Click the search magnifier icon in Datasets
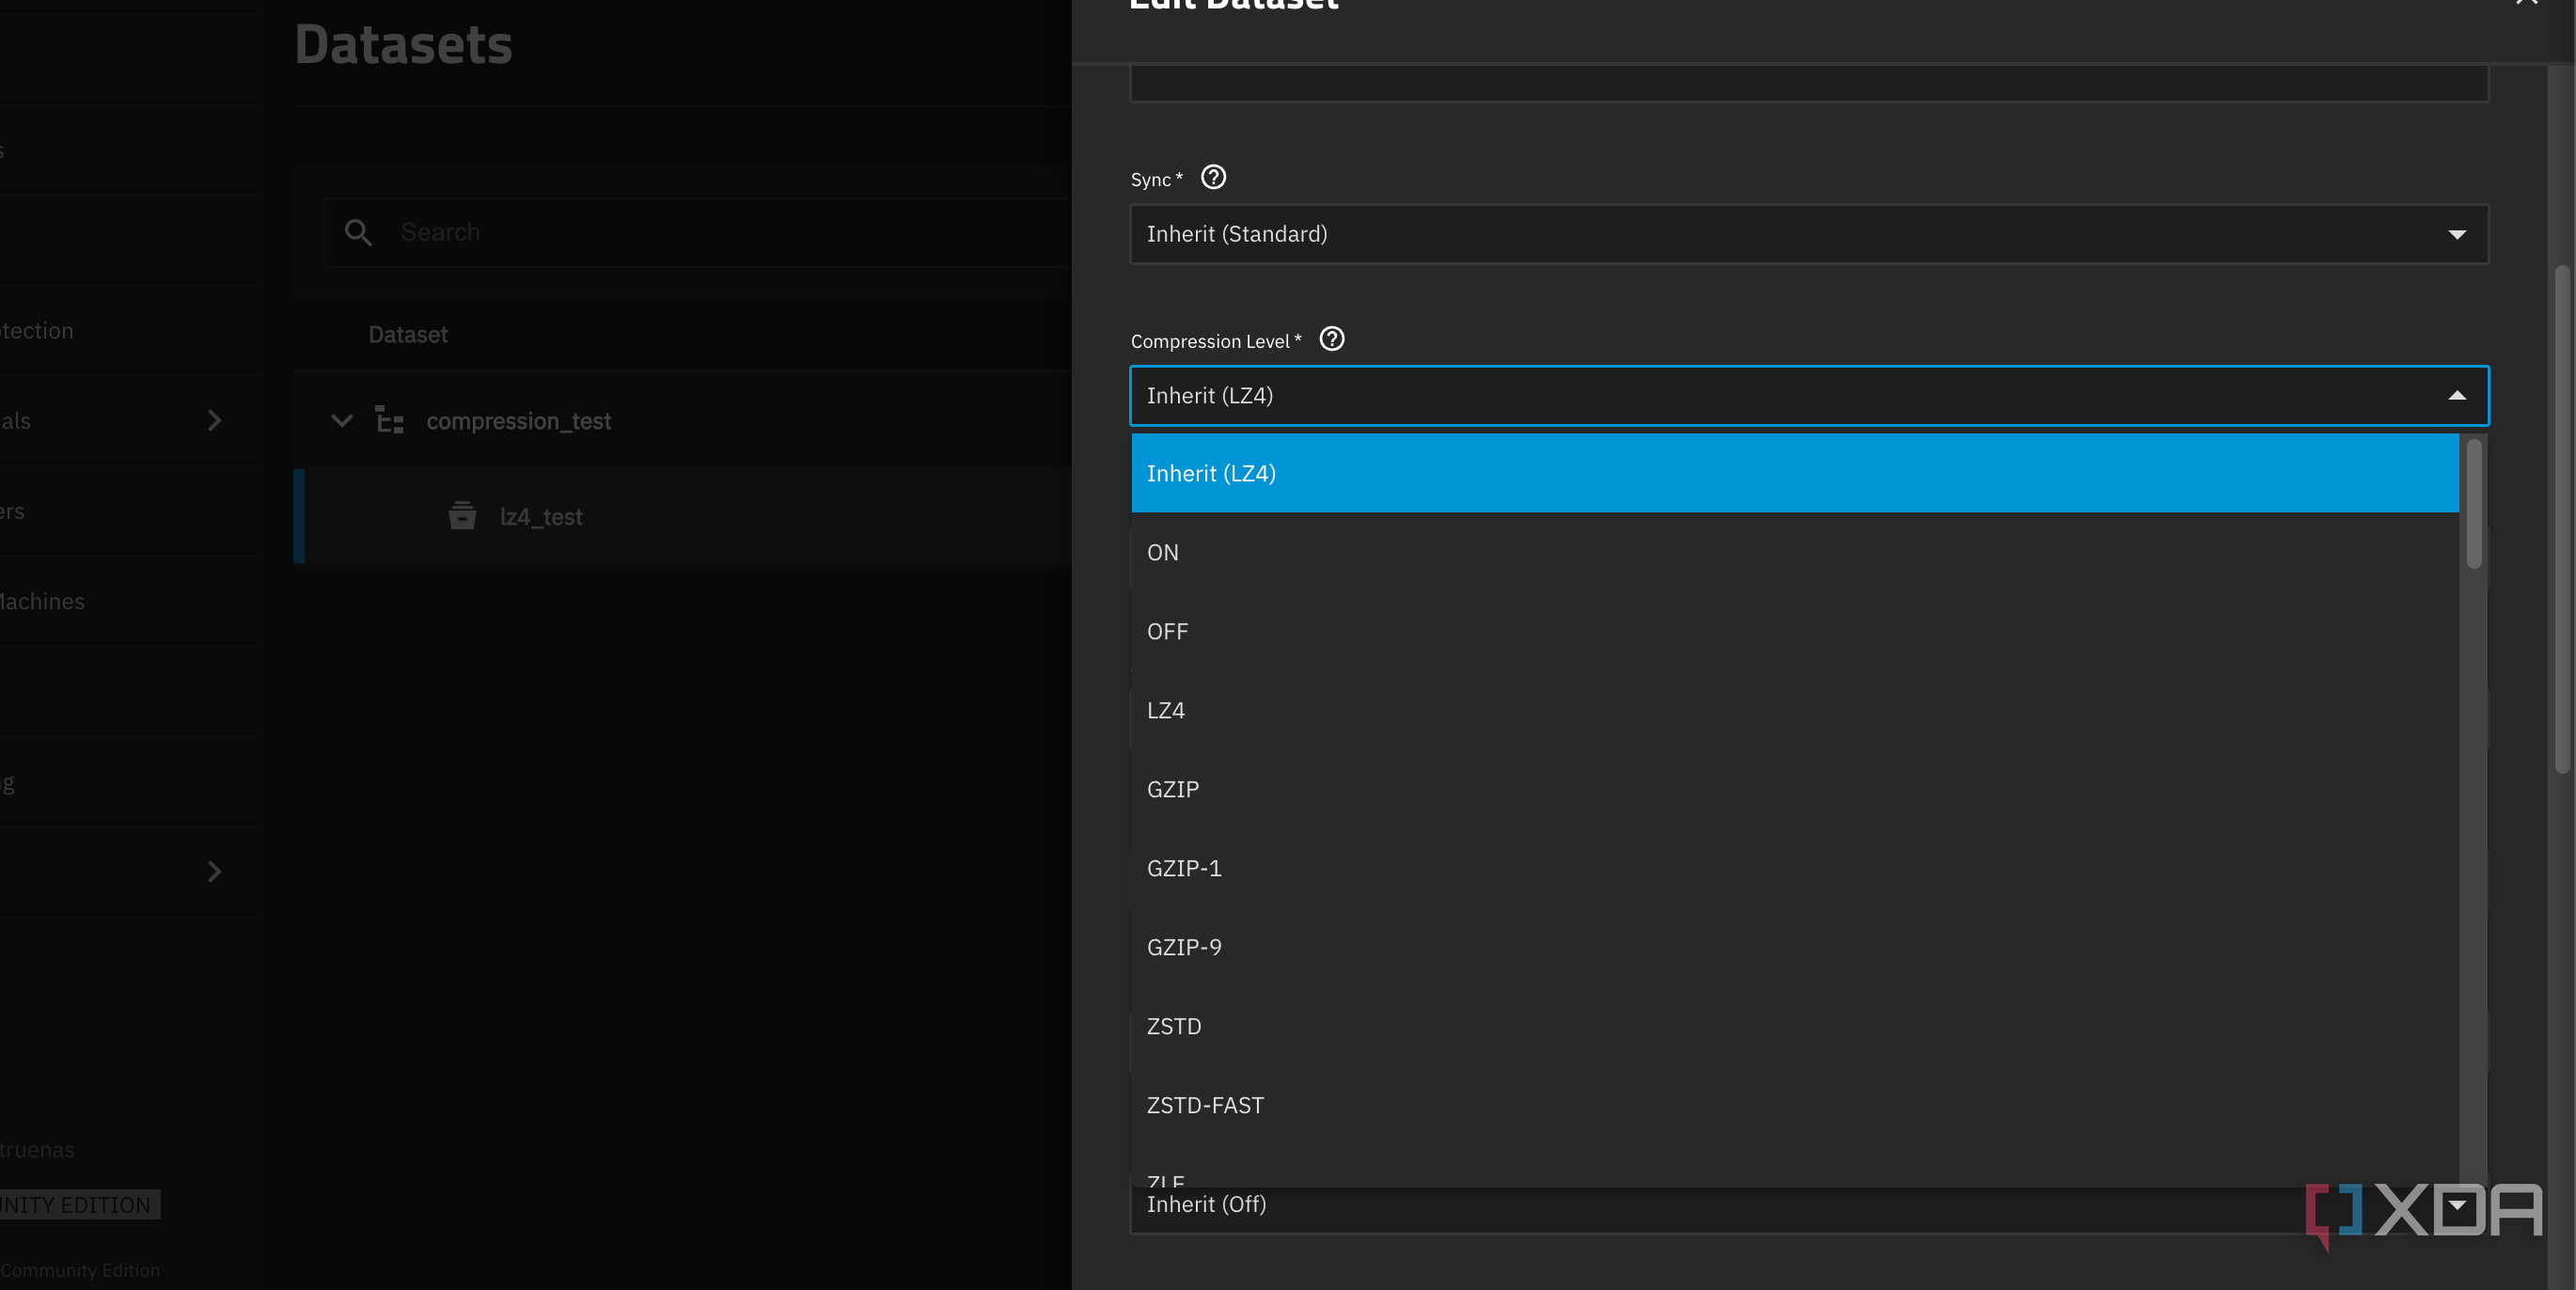This screenshot has width=2576, height=1290. pos(358,232)
